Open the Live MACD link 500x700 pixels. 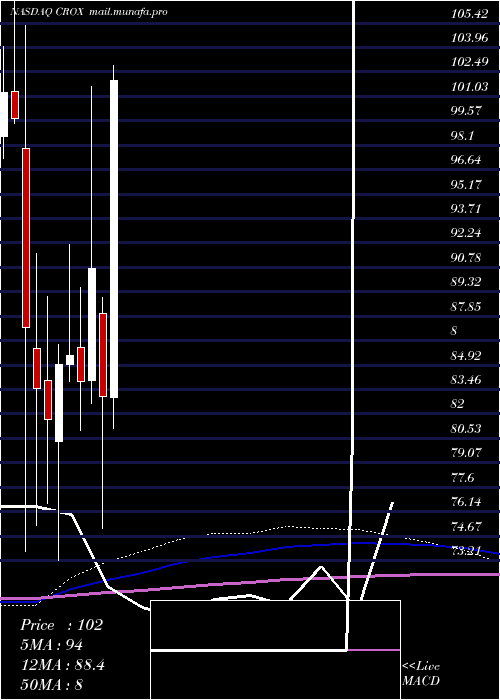point(421,673)
